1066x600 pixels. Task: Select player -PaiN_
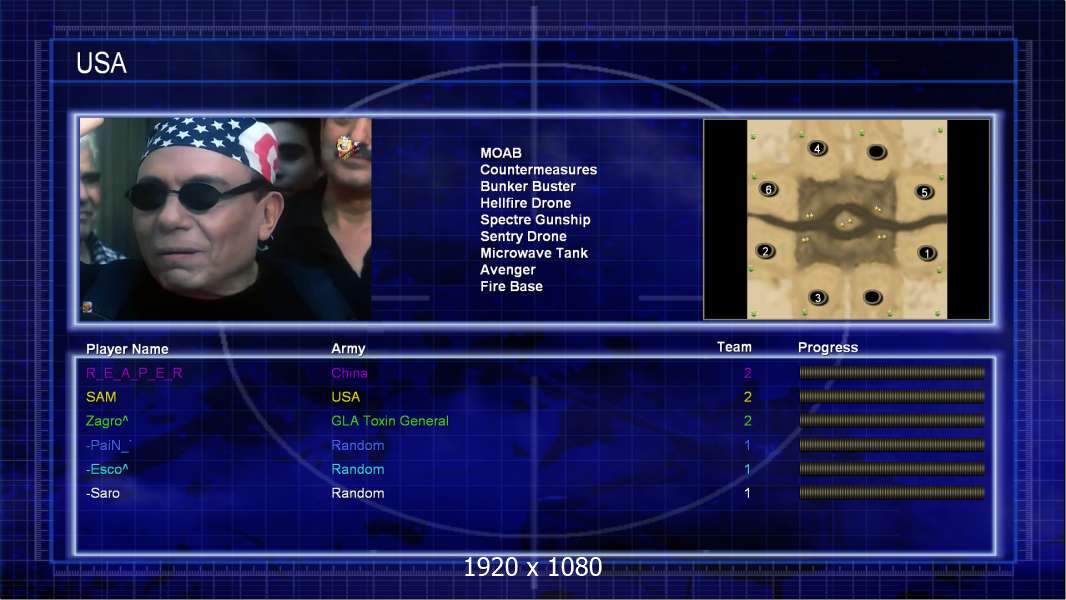[109, 445]
